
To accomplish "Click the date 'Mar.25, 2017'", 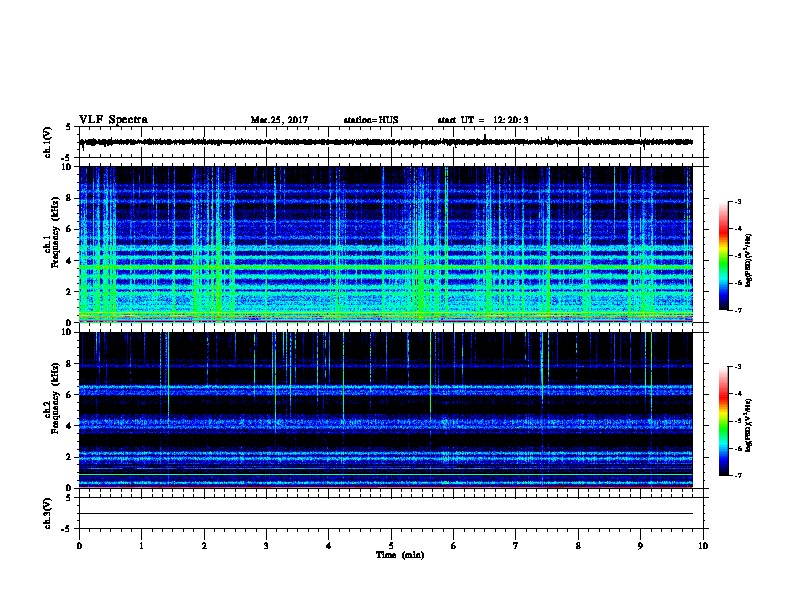I will pyautogui.click(x=279, y=120).
